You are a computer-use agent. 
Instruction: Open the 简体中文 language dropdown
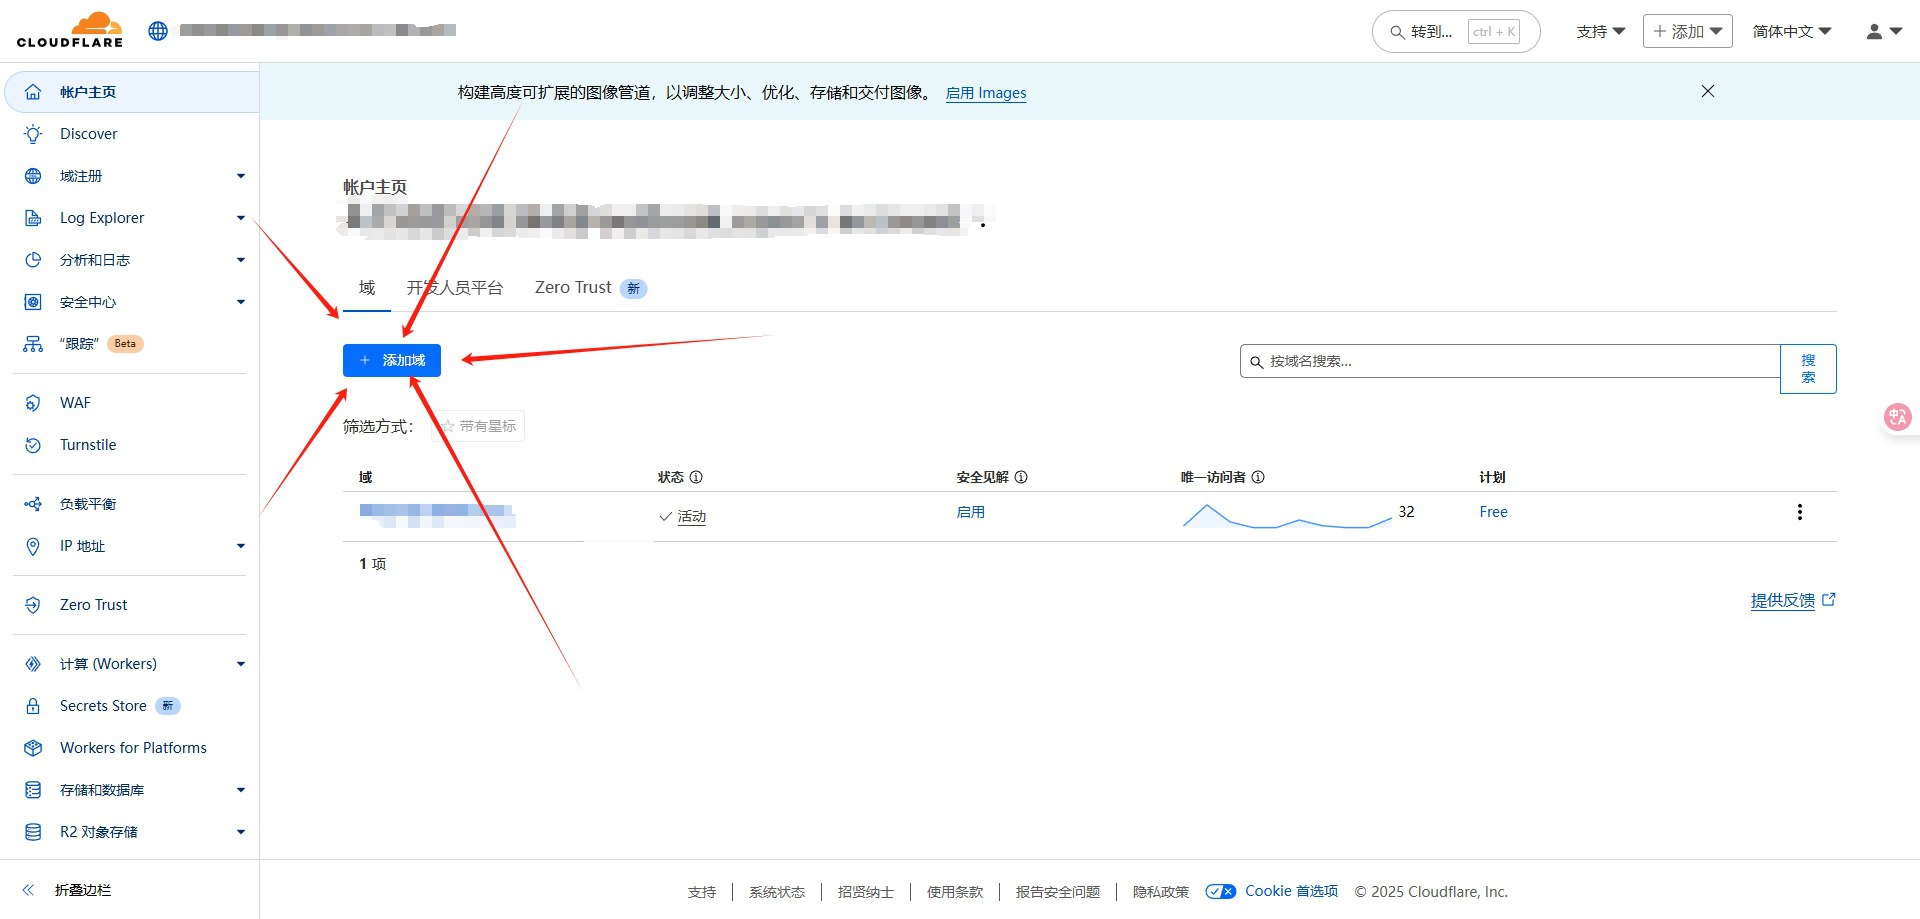pyautogui.click(x=1791, y=32)
